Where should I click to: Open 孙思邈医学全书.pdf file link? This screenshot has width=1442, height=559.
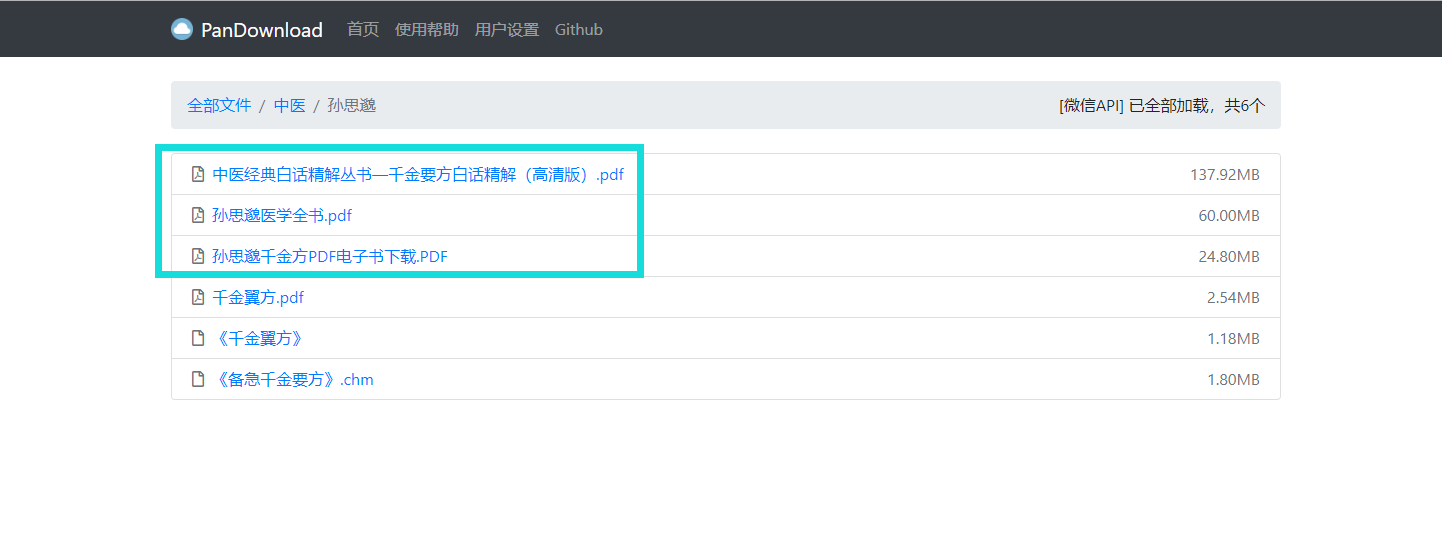[282, 215]
